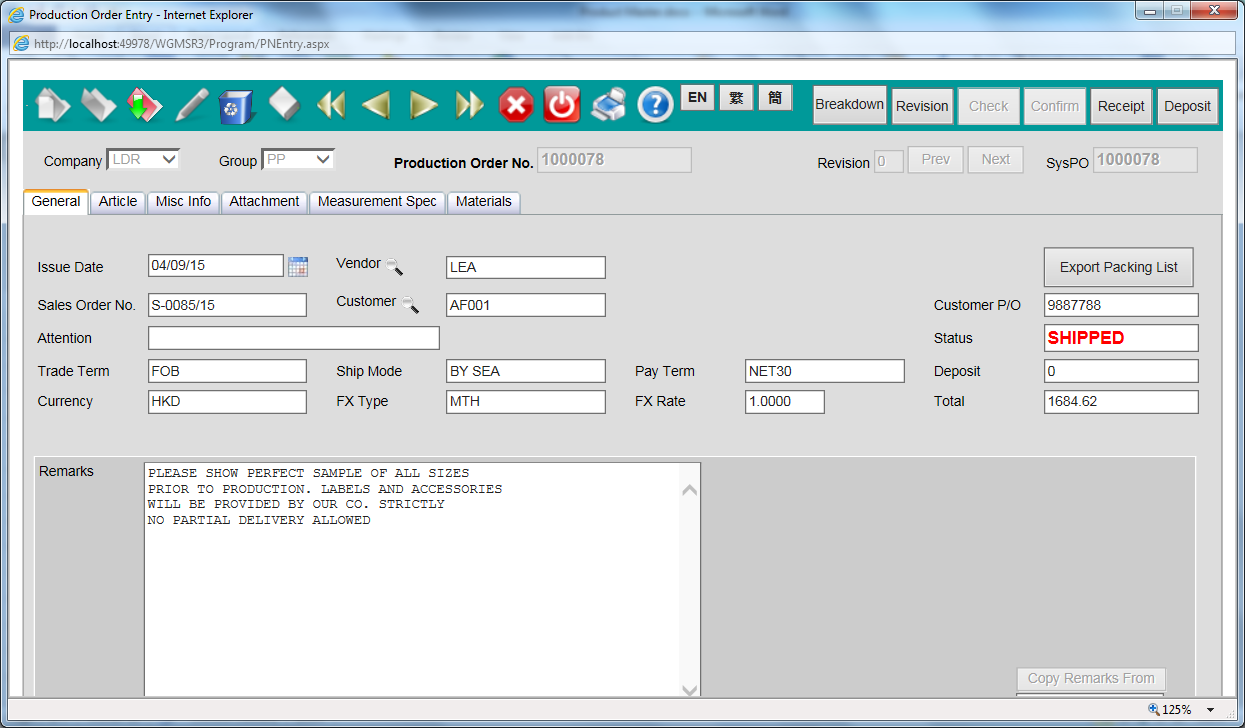
Task: Go to the last record
Action: click(x=470, y=105)
